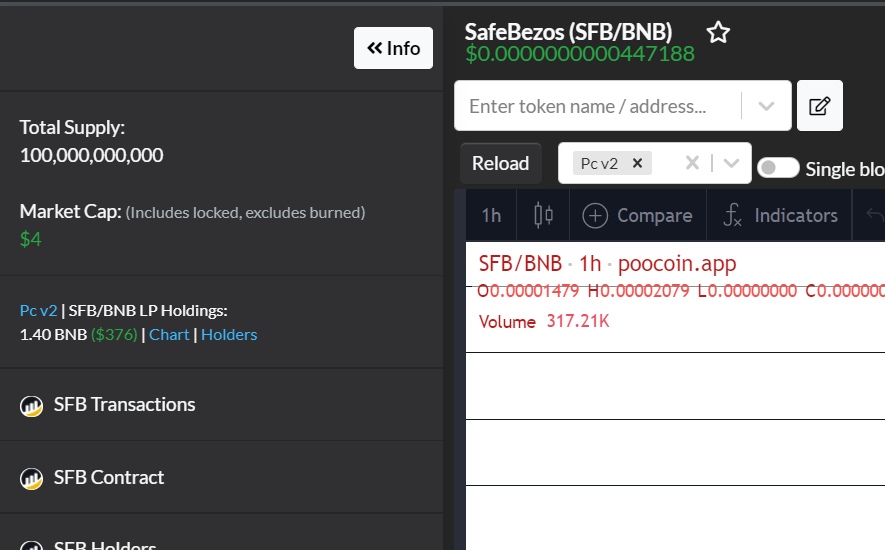Click the SFB Contract BscScan icon
This screenshot has height=550, width=885.
pyautogui.click(x=31, y=479)
